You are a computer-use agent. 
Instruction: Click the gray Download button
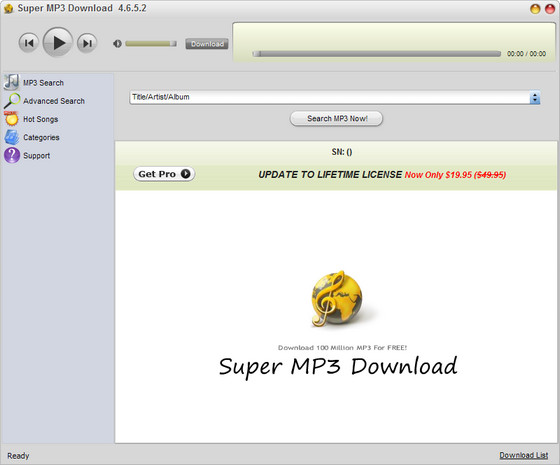(x=207, y=44)
